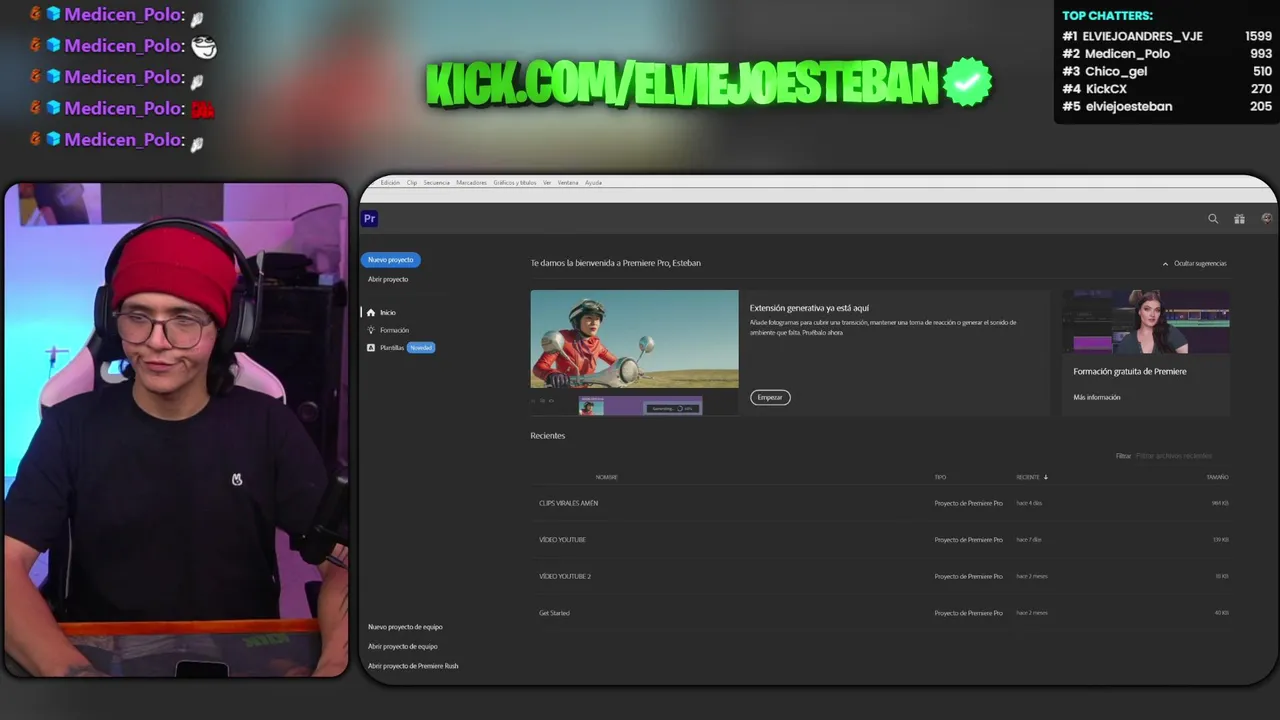This screenshot has height=720, width=1280.
Task: Click Chico_gel in top chatters list
Action: pyautogui.click(x=1116, y=72)
